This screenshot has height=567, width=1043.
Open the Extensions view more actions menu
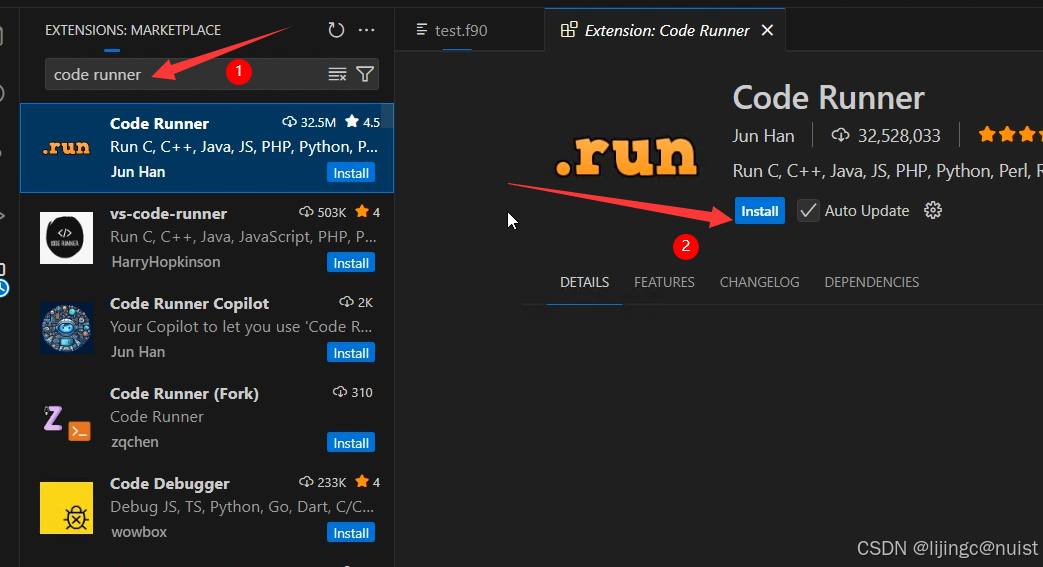point(367,30)
